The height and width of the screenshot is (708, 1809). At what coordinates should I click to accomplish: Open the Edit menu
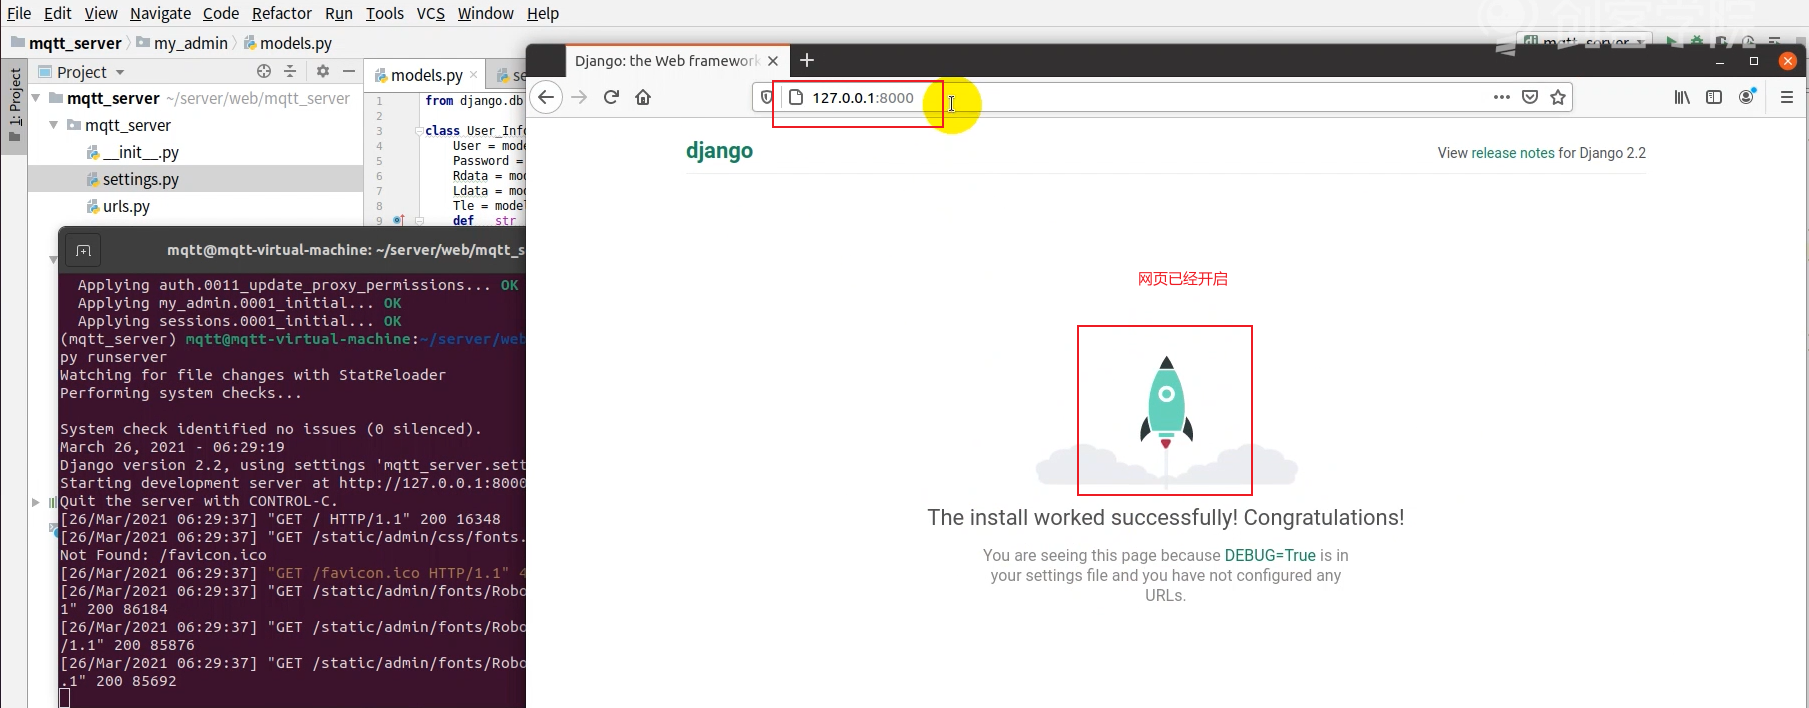(x=58, y=13)
